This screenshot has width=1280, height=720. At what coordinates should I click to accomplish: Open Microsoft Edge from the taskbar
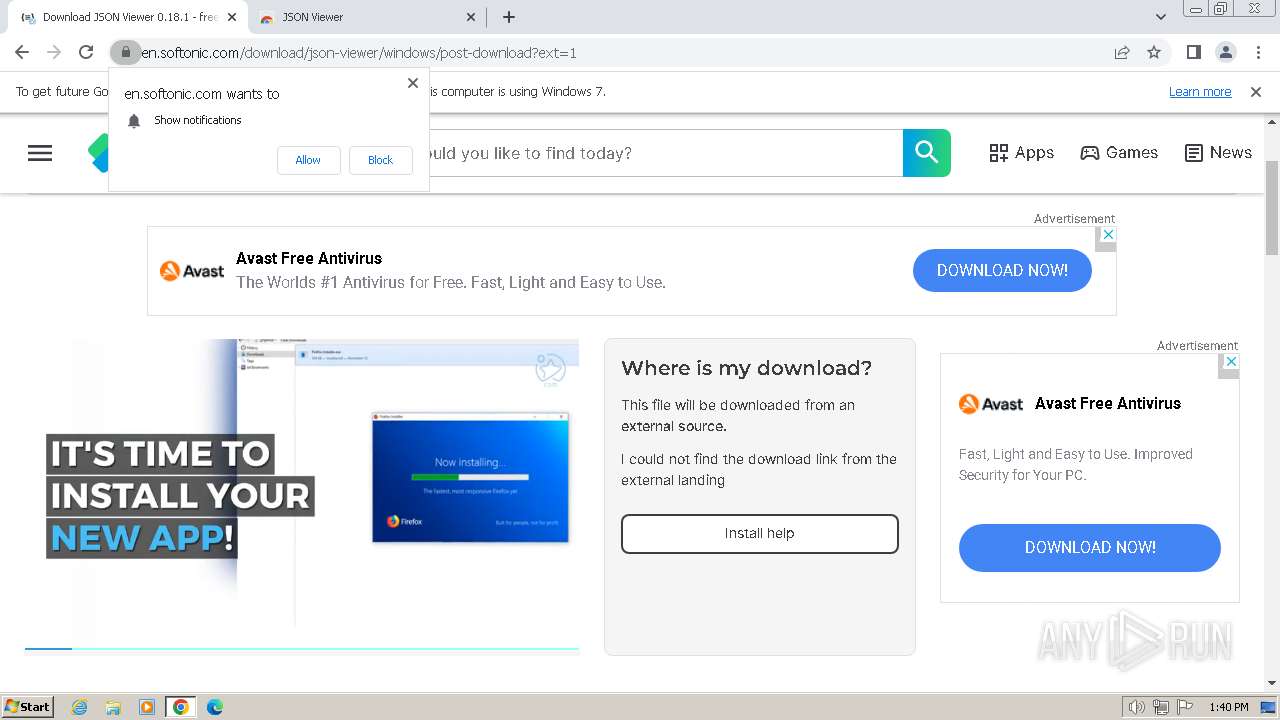coord(215,707)
